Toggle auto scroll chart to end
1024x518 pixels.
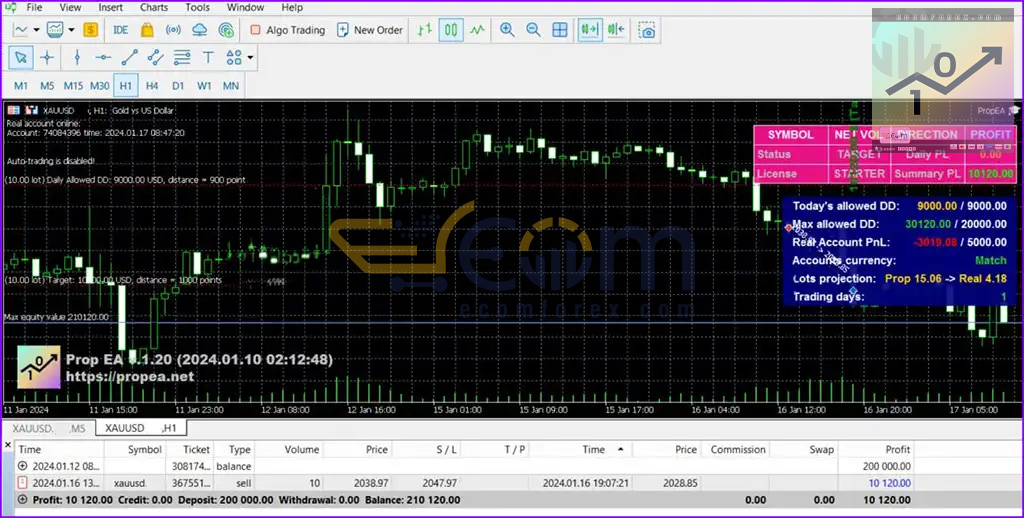590,30
